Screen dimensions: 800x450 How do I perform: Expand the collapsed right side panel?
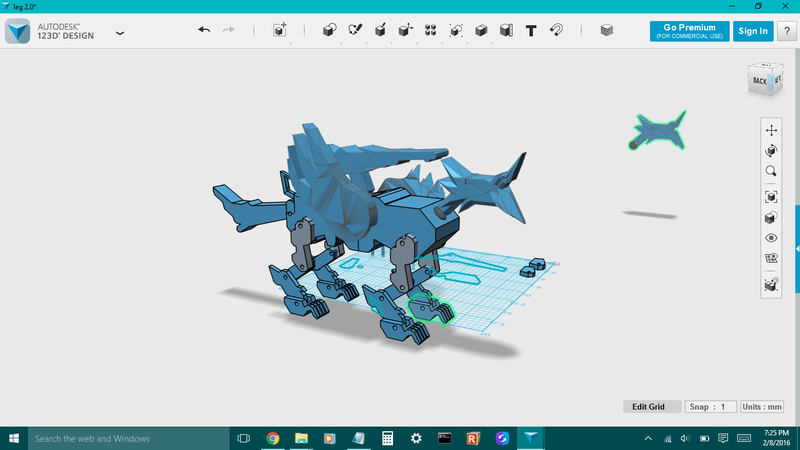coord(797,249)
